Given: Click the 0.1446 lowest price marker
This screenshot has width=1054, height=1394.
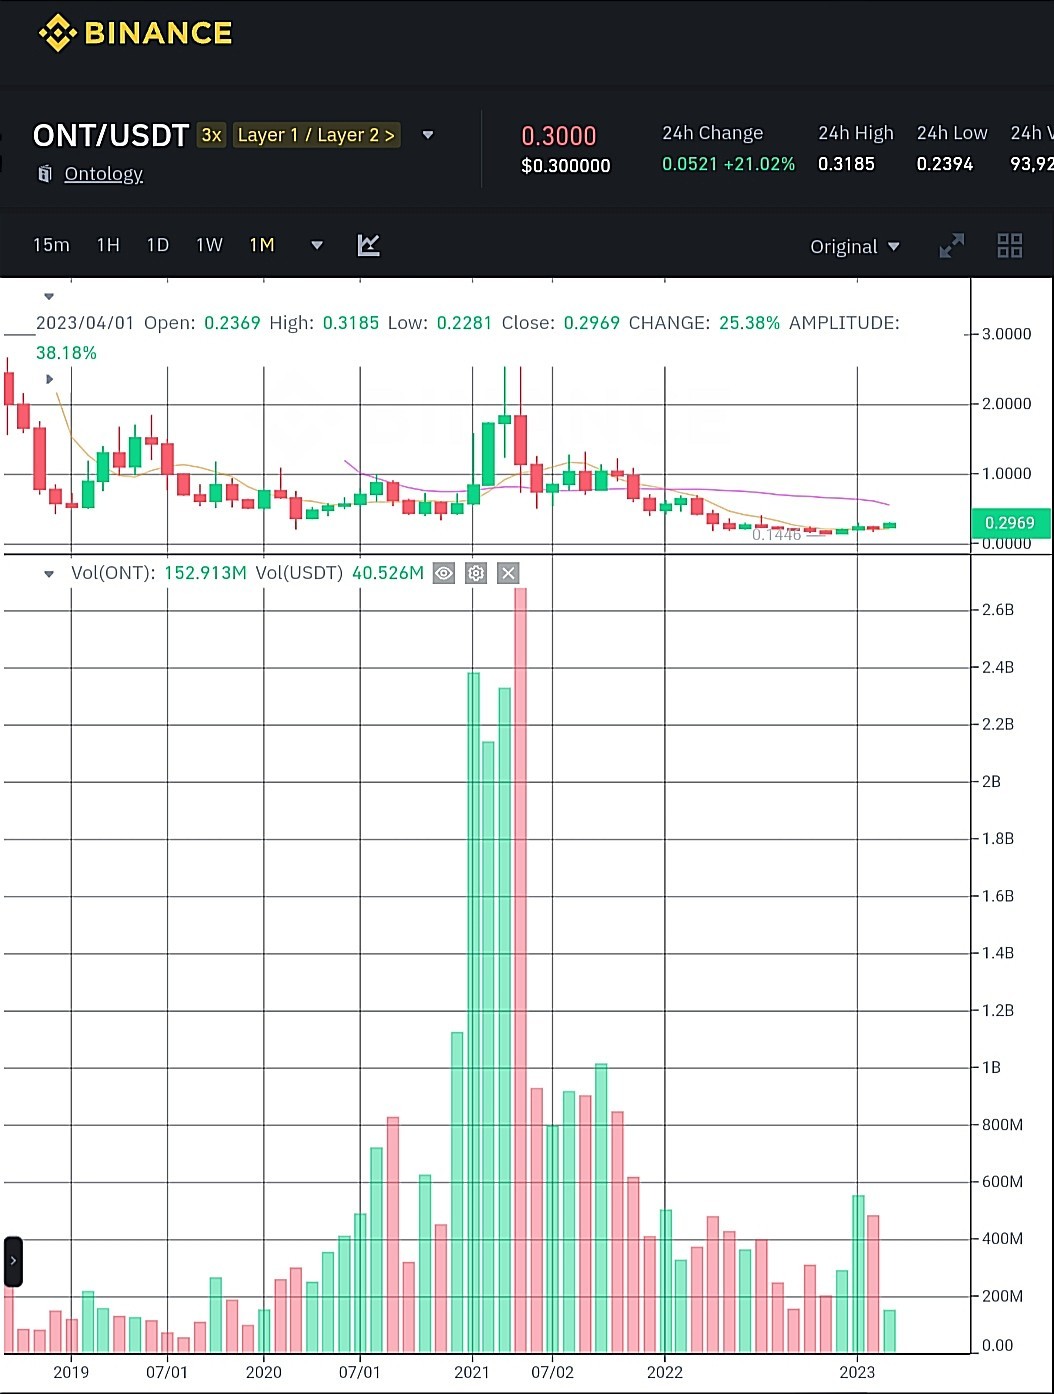Looking at the screenshot, I should click(x=777, y=535).
